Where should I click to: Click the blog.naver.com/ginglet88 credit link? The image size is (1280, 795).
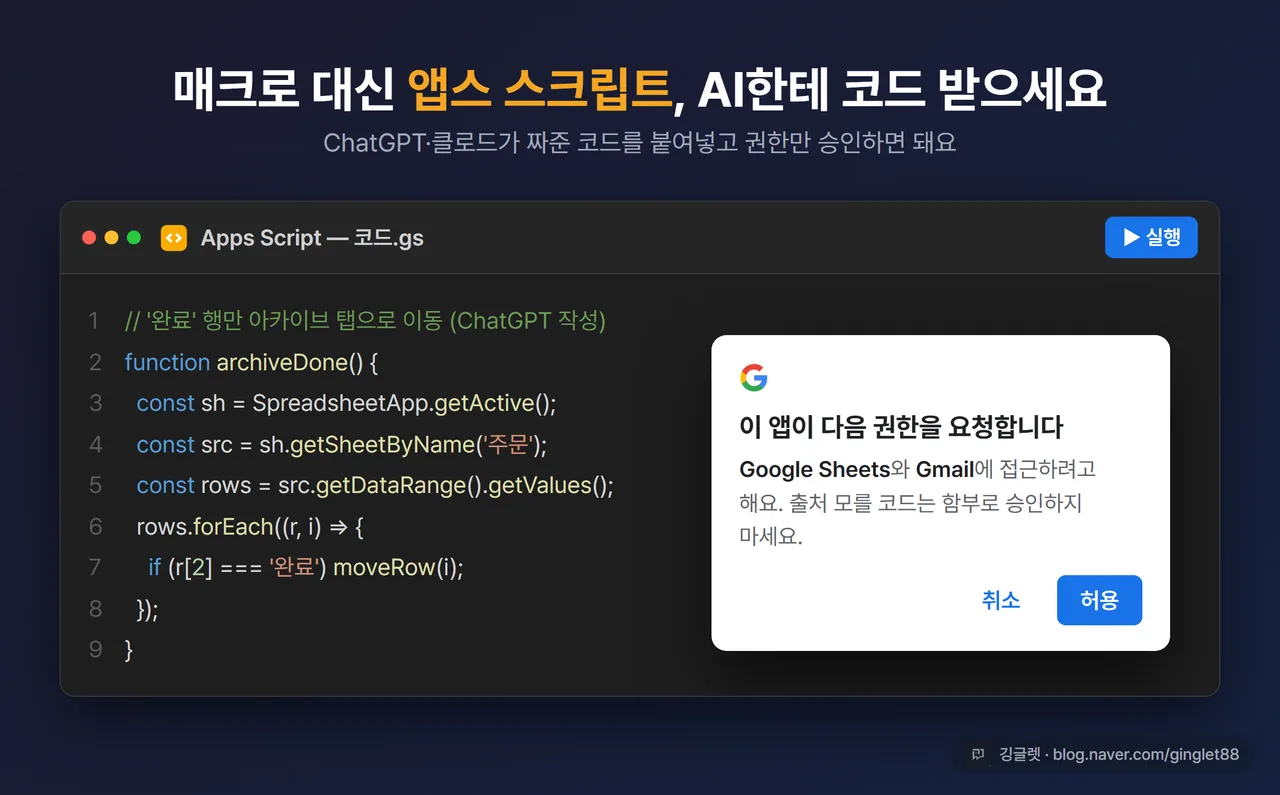tap(1146, 754)
